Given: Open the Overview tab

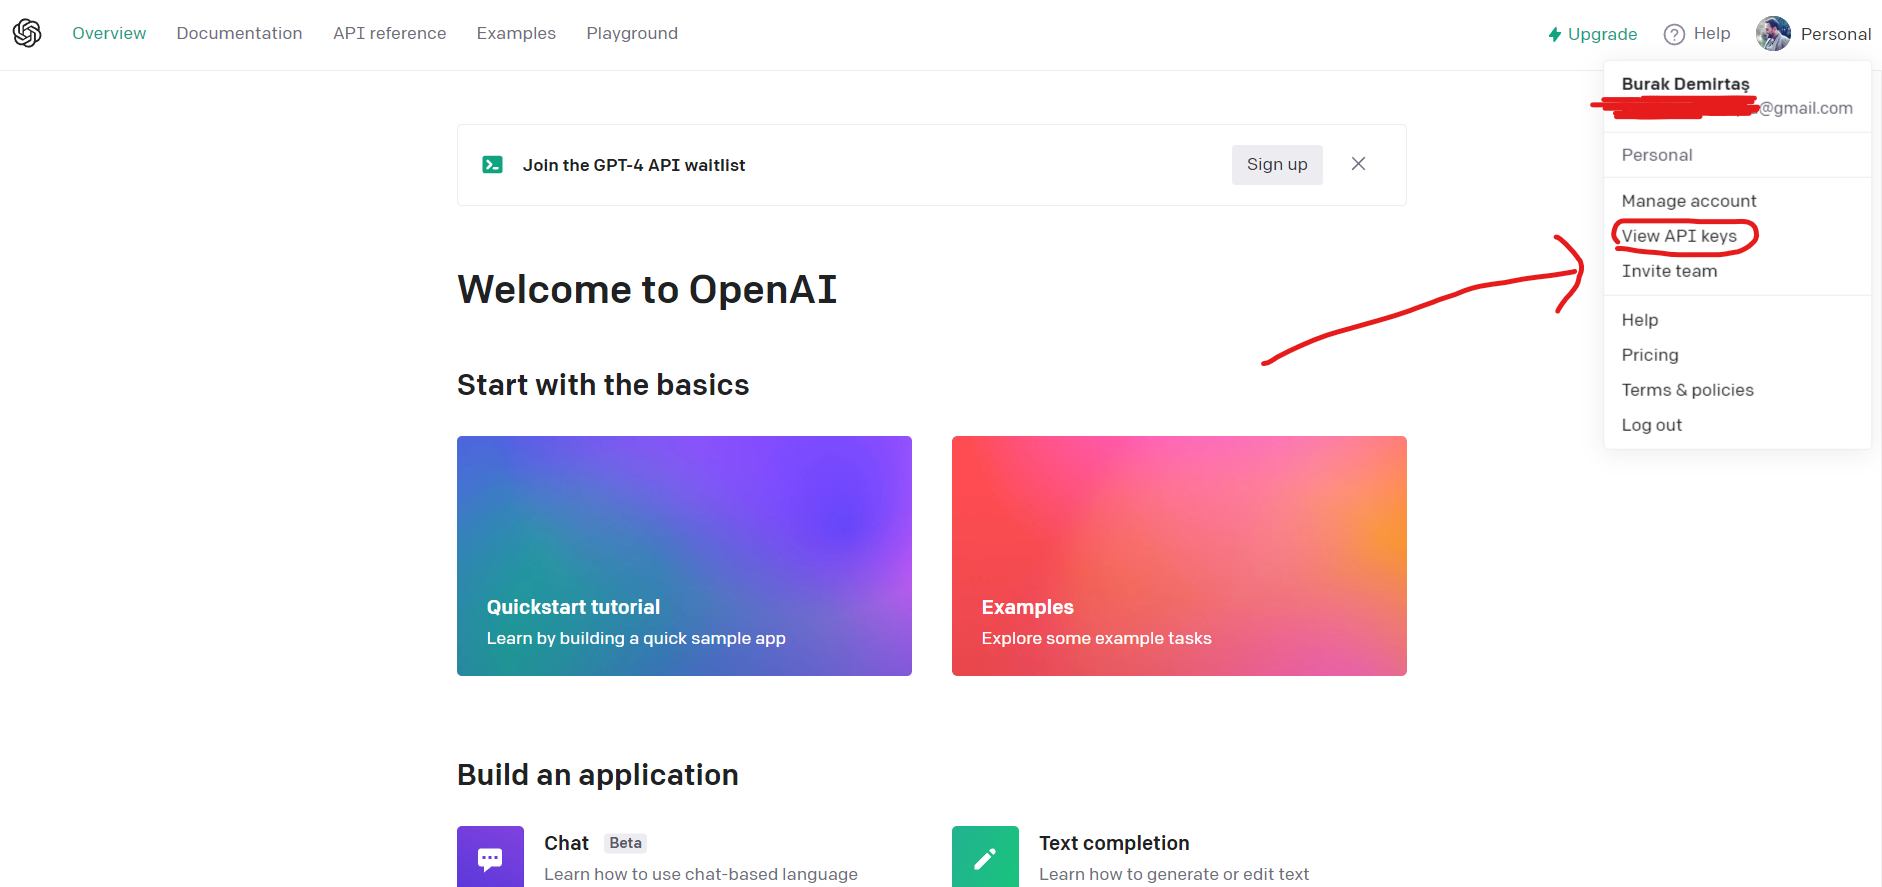Looking at the screenshot, I should (x=109, y=33).
